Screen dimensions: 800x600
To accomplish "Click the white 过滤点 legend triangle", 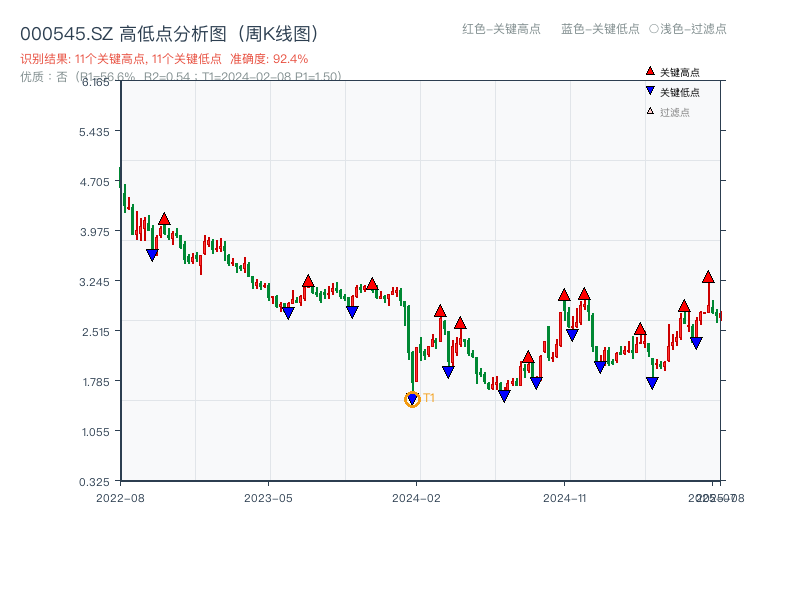I will [x=650, y=111].
